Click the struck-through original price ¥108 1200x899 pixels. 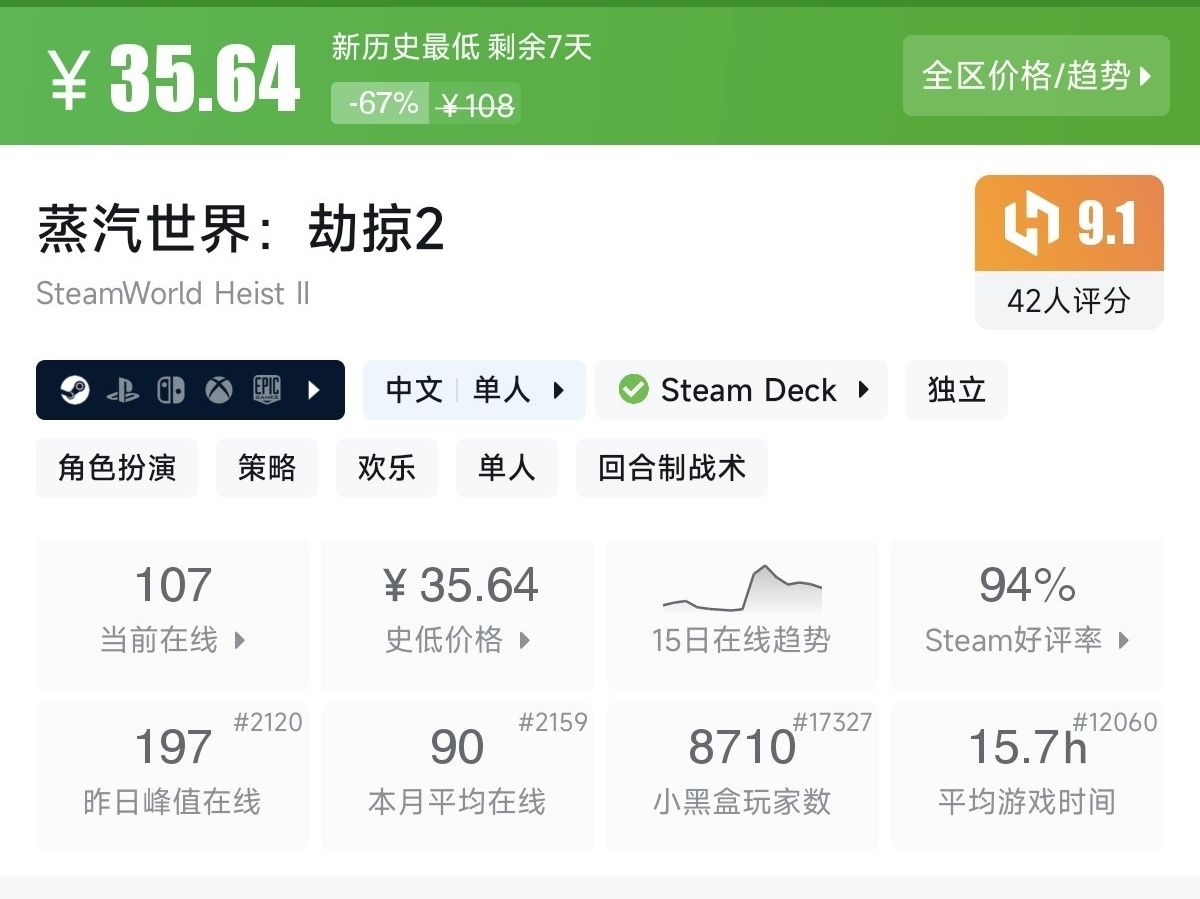(x=477, y=104)
